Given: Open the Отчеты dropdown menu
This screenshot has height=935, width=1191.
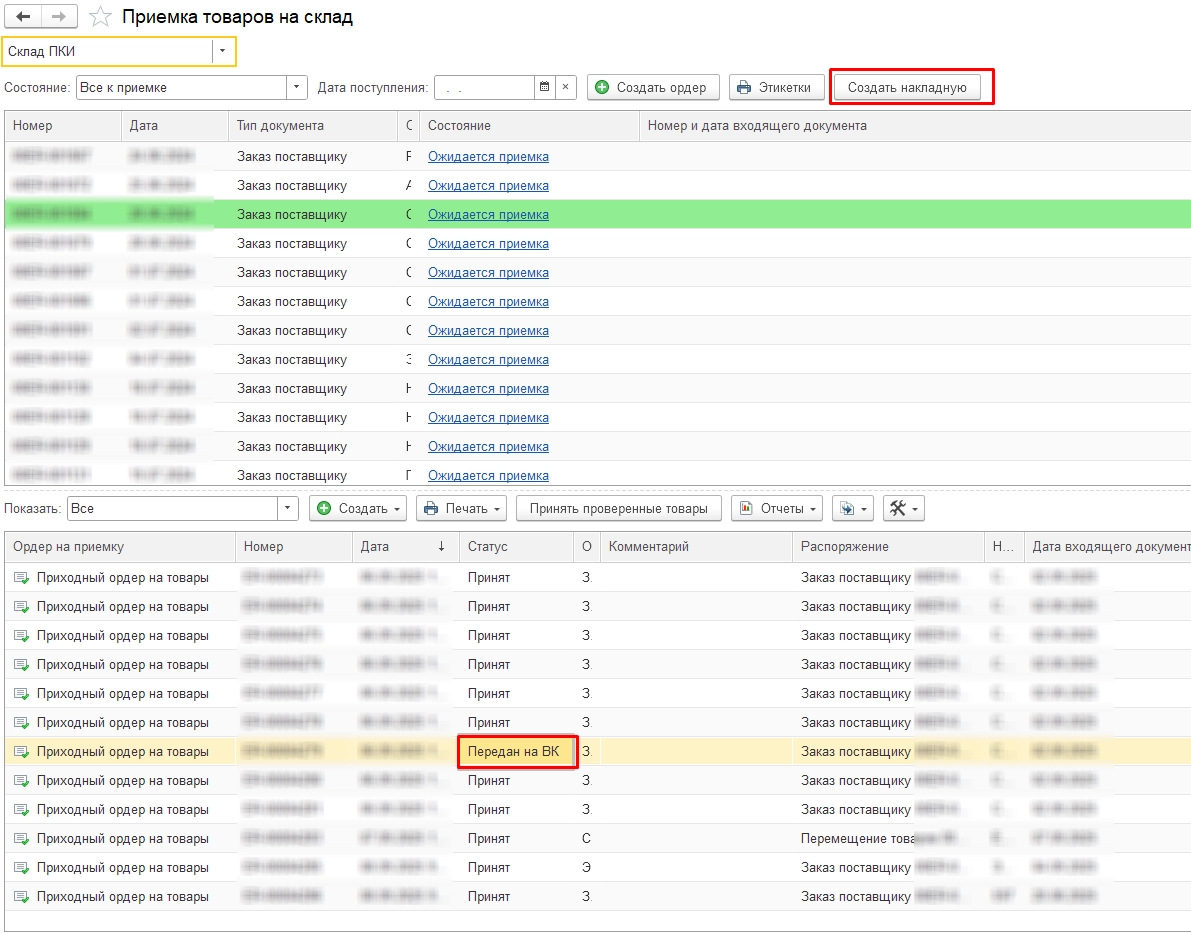Looking at the screenshot, I should click(x=777, y=509).
